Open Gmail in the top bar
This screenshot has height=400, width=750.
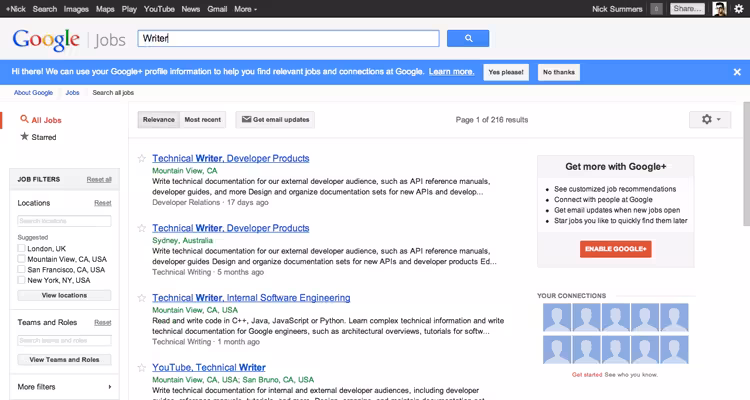click(x=217, y=9)
